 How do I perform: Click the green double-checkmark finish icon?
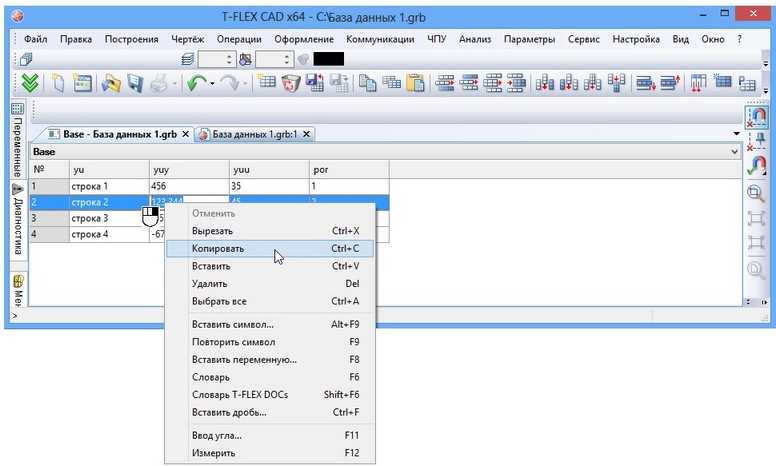point(30,84)
